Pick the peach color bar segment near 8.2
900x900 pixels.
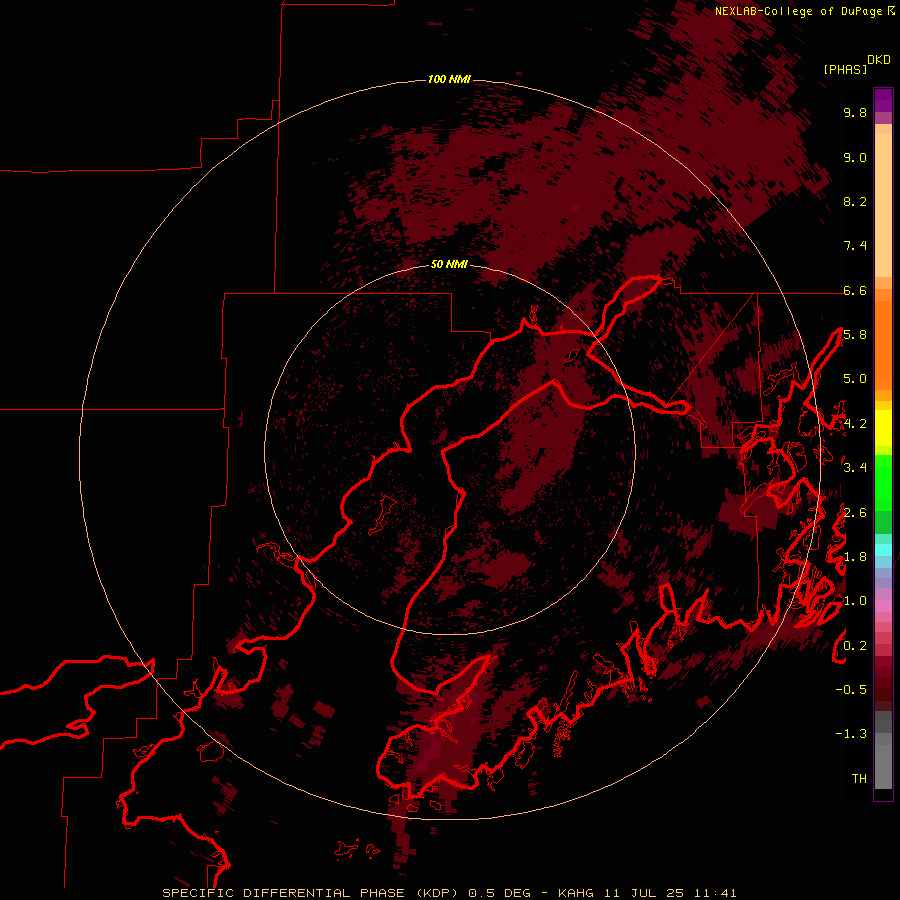pyautogui.click(x=883, y=205)
